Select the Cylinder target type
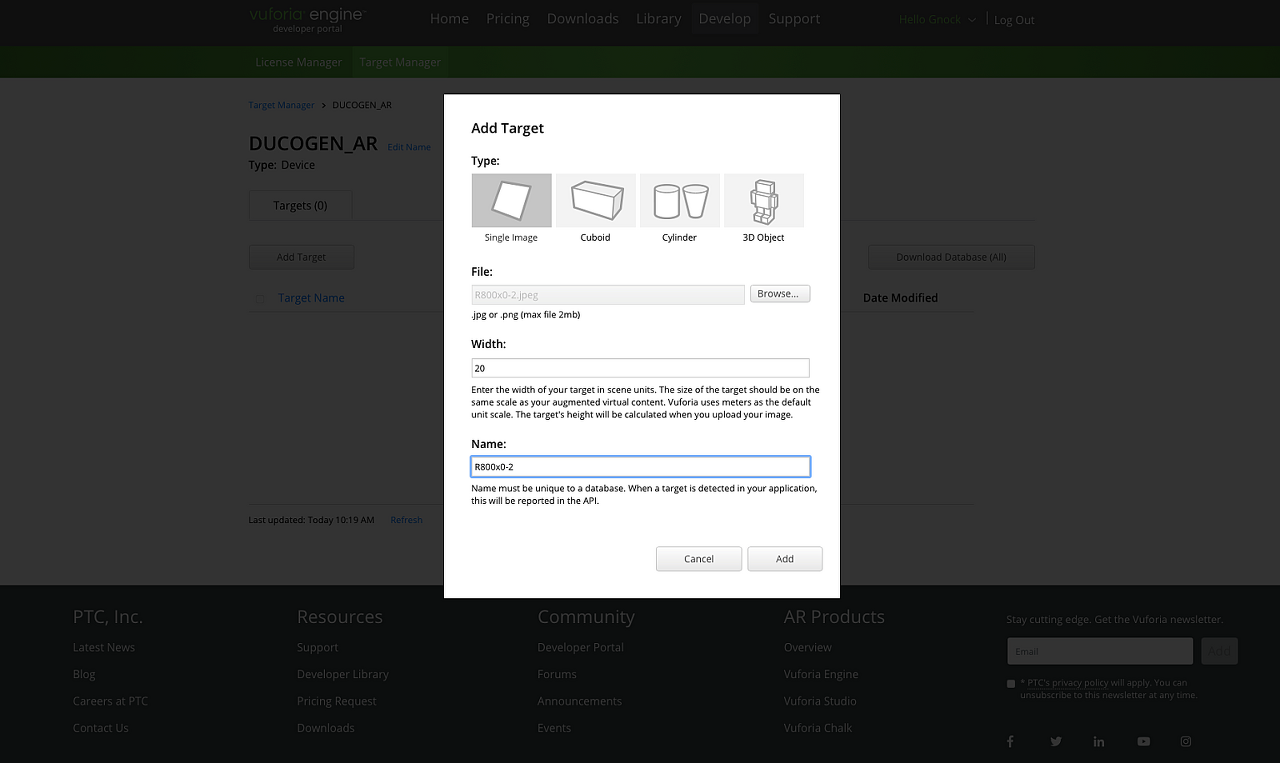 coord(679,201)
